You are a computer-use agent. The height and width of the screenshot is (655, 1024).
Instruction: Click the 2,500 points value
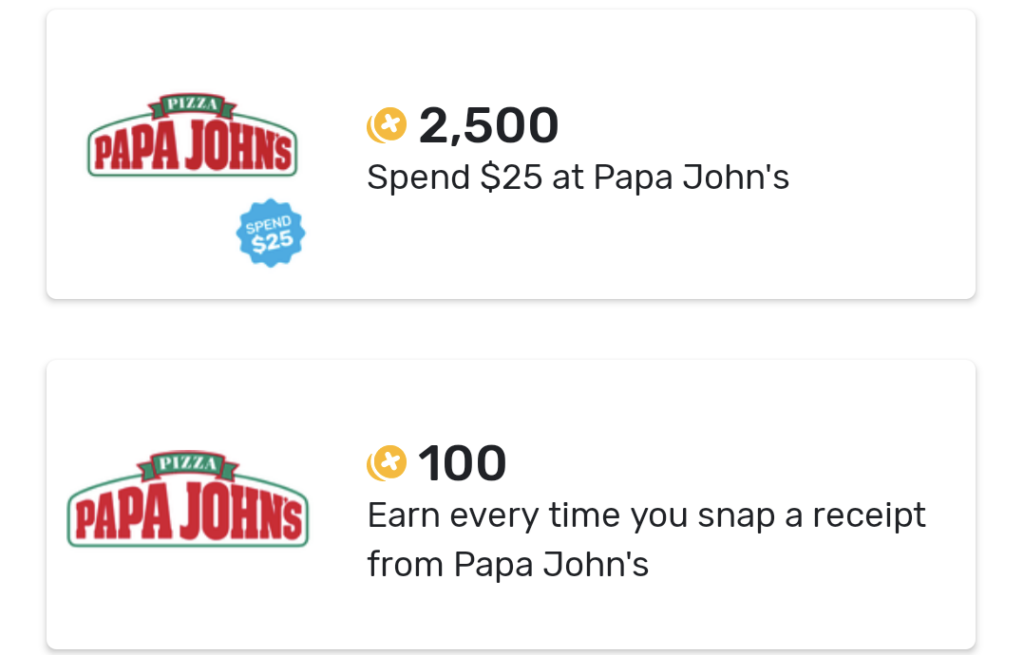(x=490, y=124)
